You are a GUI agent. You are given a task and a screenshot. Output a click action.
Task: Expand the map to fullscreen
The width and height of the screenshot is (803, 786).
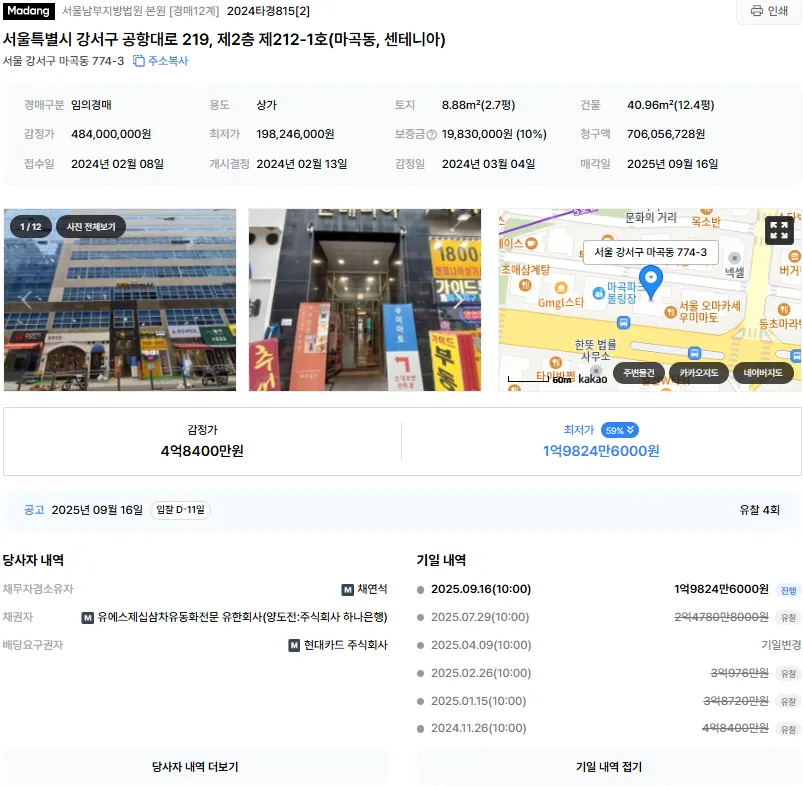(779, 230)
